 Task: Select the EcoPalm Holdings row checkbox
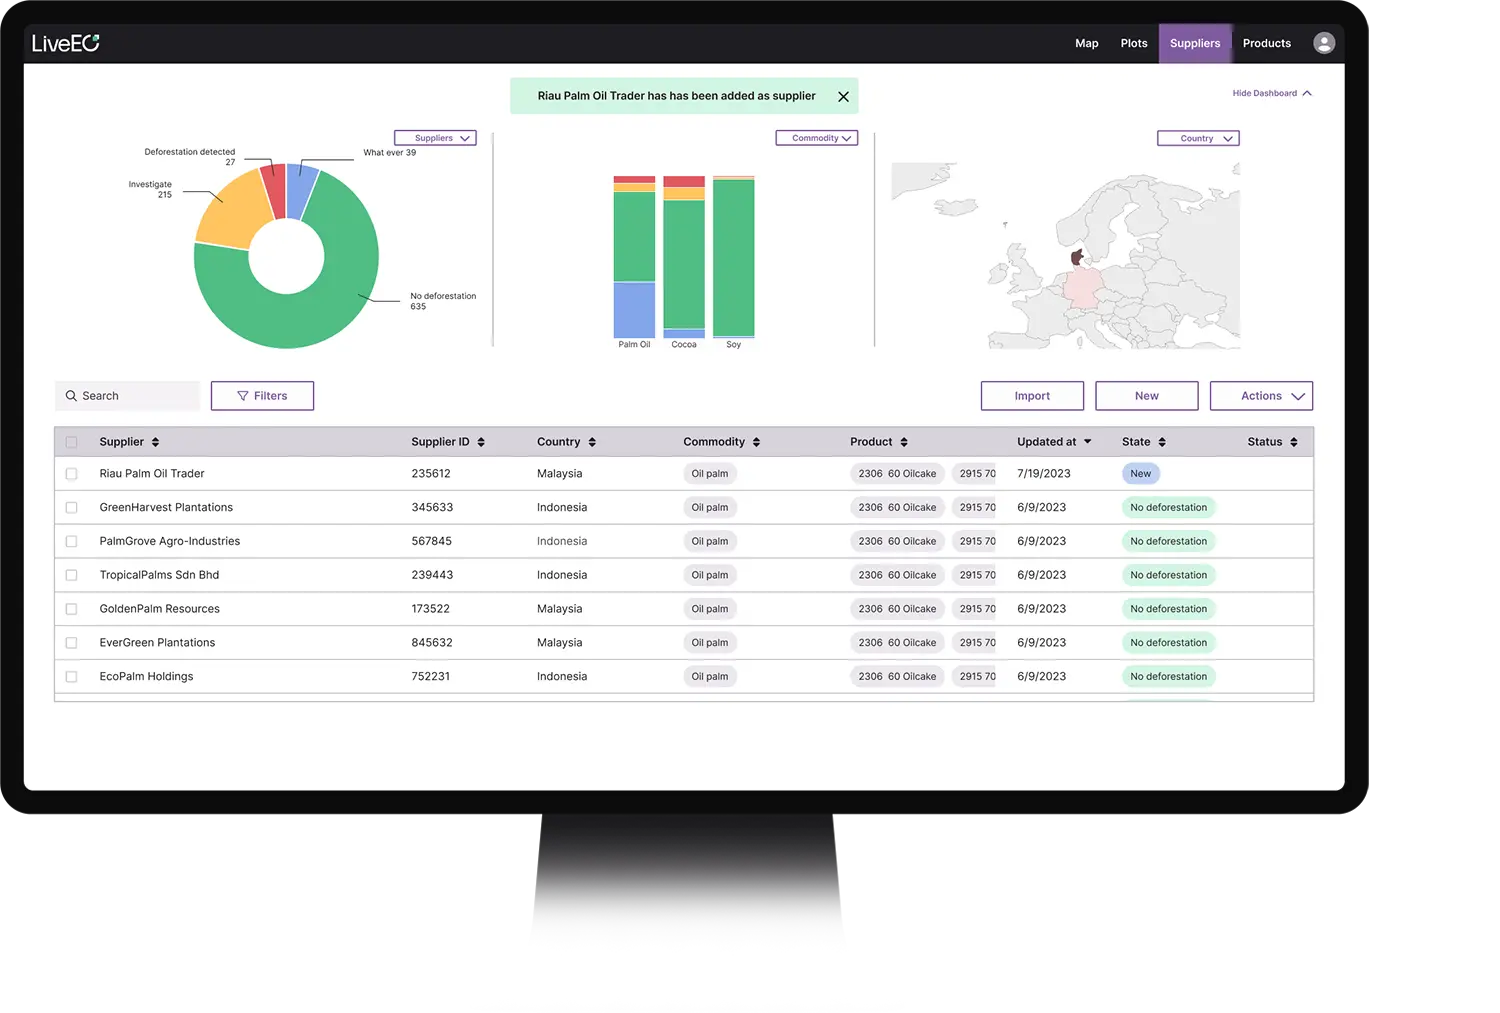point(71,677)
